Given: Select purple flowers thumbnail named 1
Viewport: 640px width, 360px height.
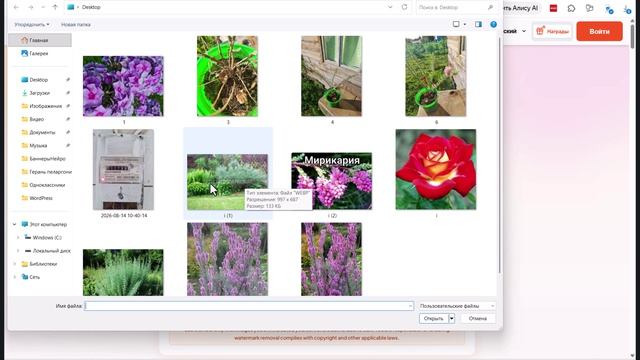Looking at the screenshot, I should [x=123, y=86].
